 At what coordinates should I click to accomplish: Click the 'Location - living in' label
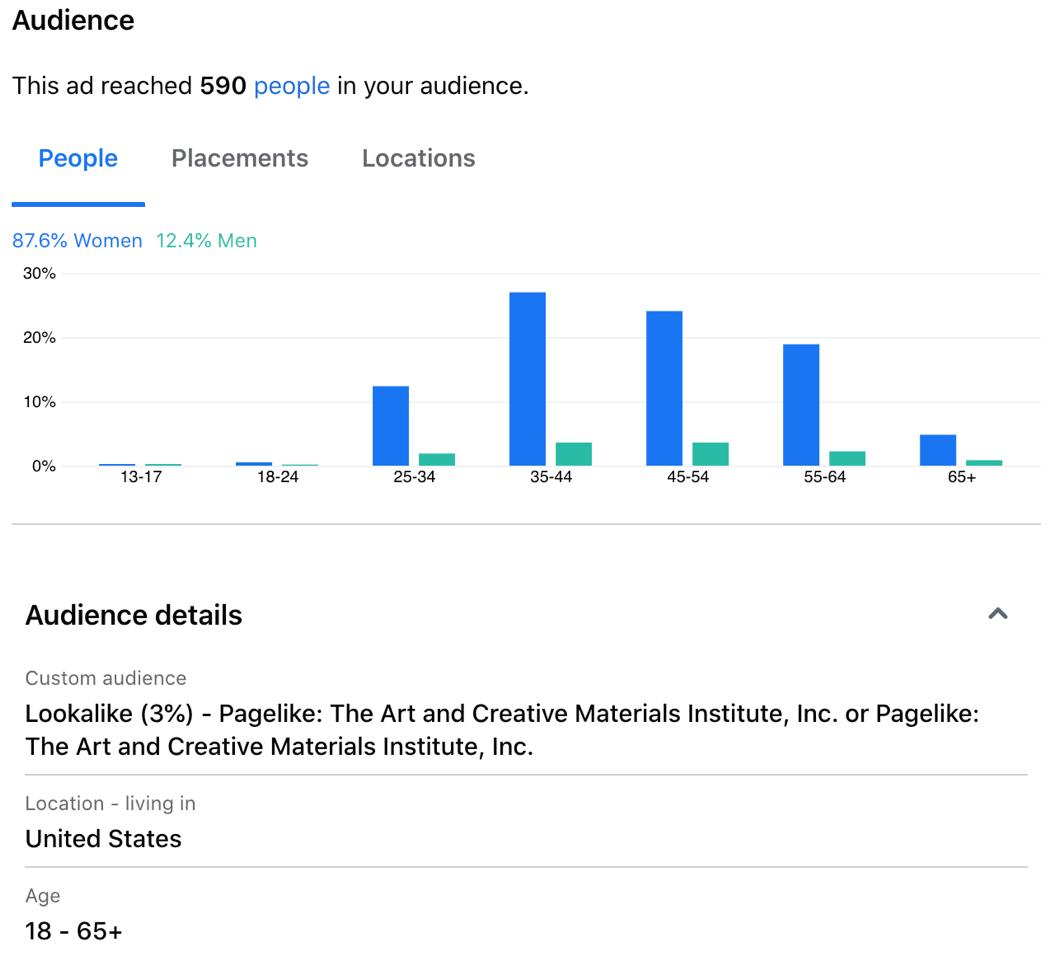click(x=110, y=804)
